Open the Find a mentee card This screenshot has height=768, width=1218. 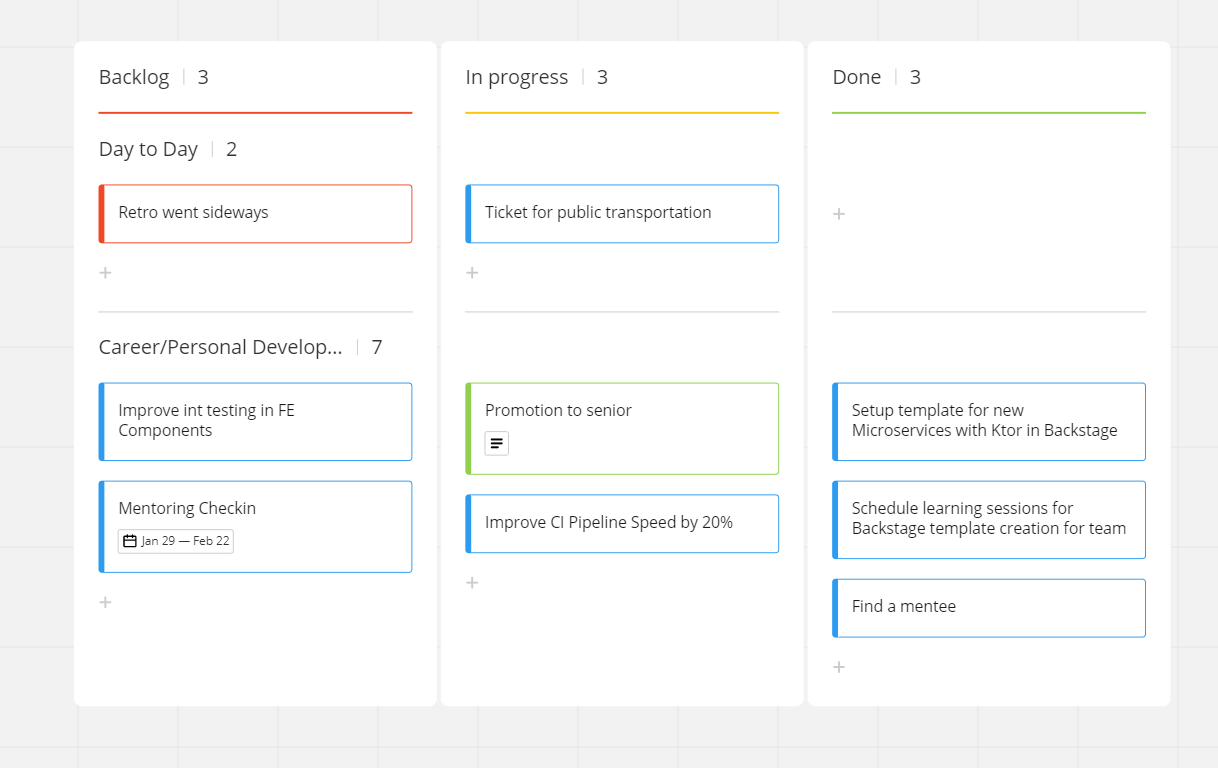coord(988,607)
